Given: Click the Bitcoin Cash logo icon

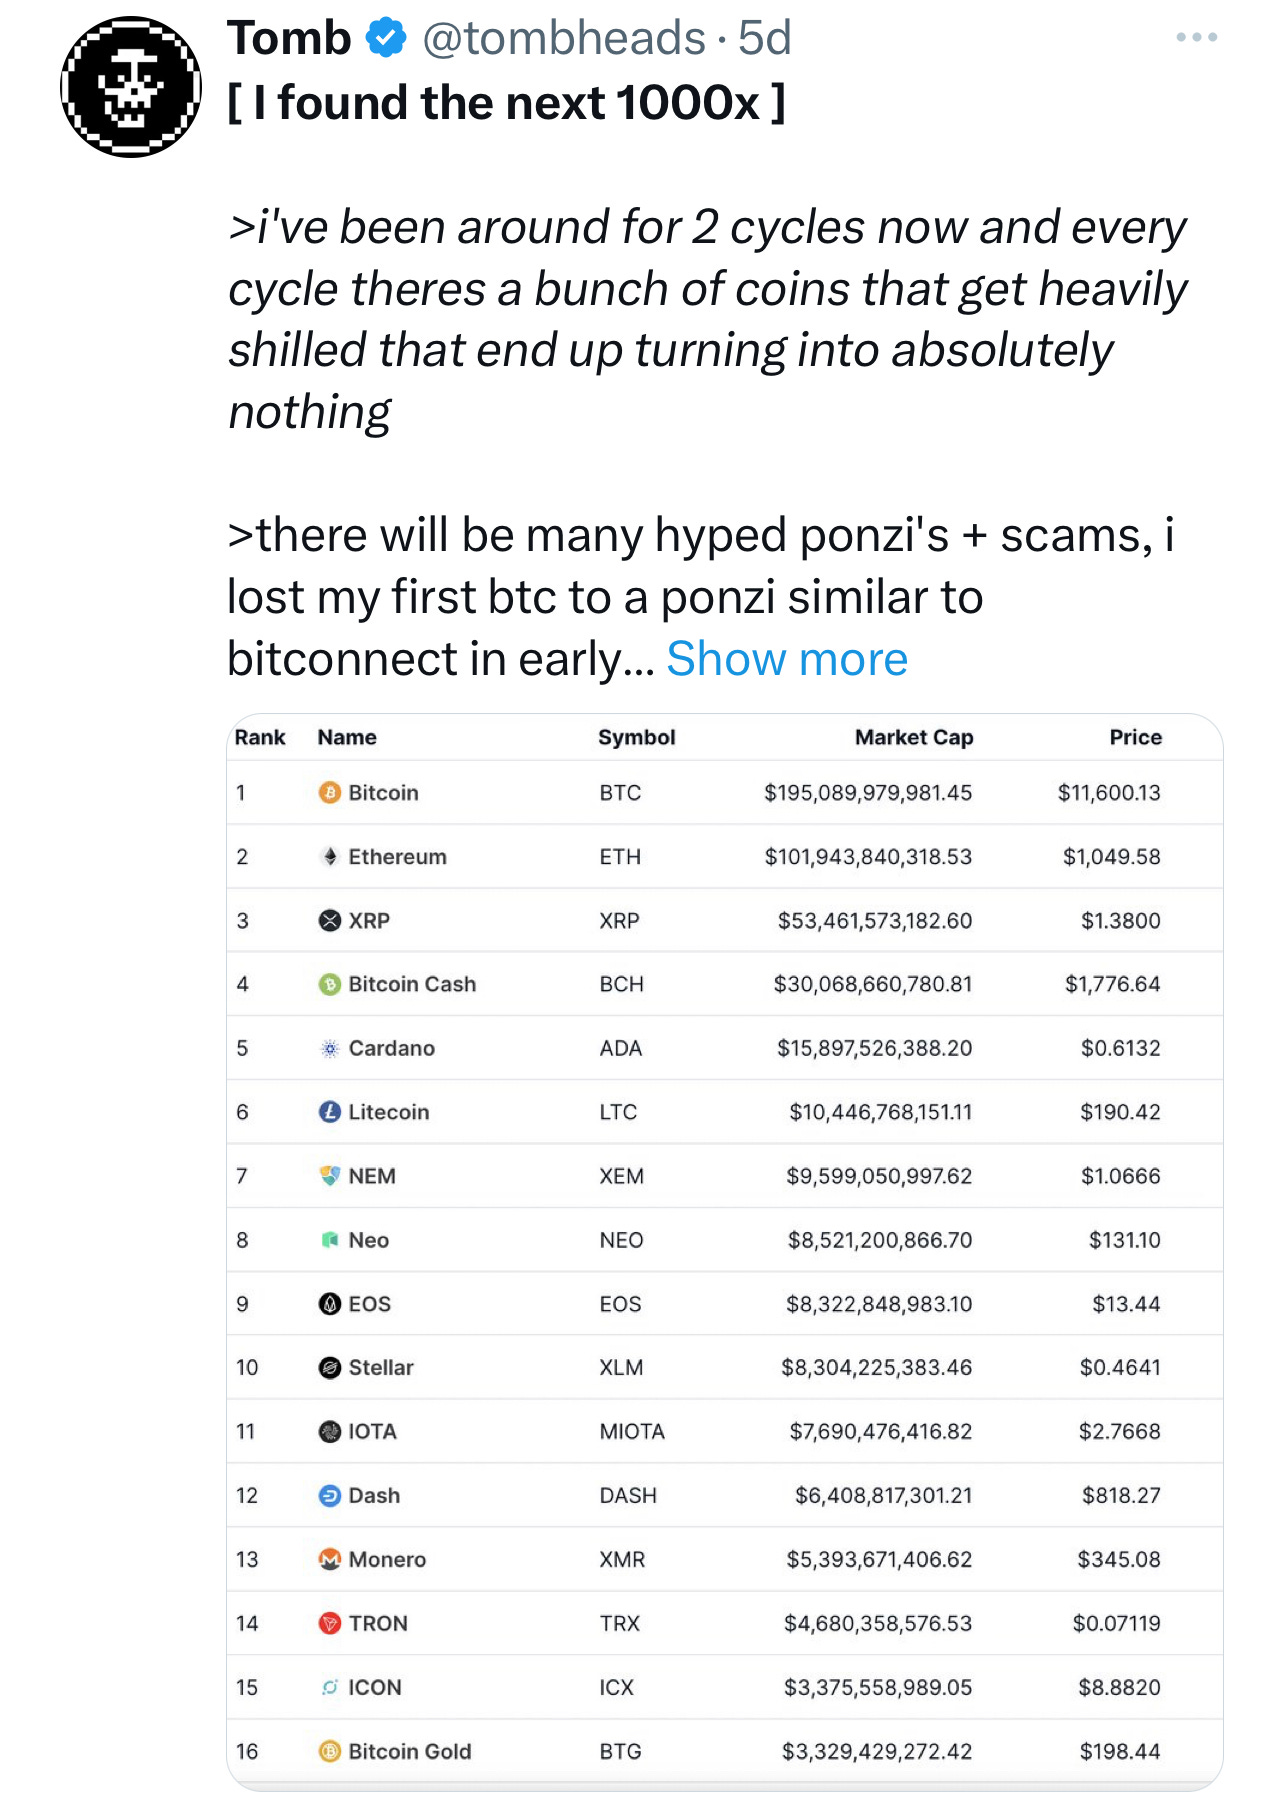Looking at the screenshot, I should pyautogui.click(x=330, y=985).
